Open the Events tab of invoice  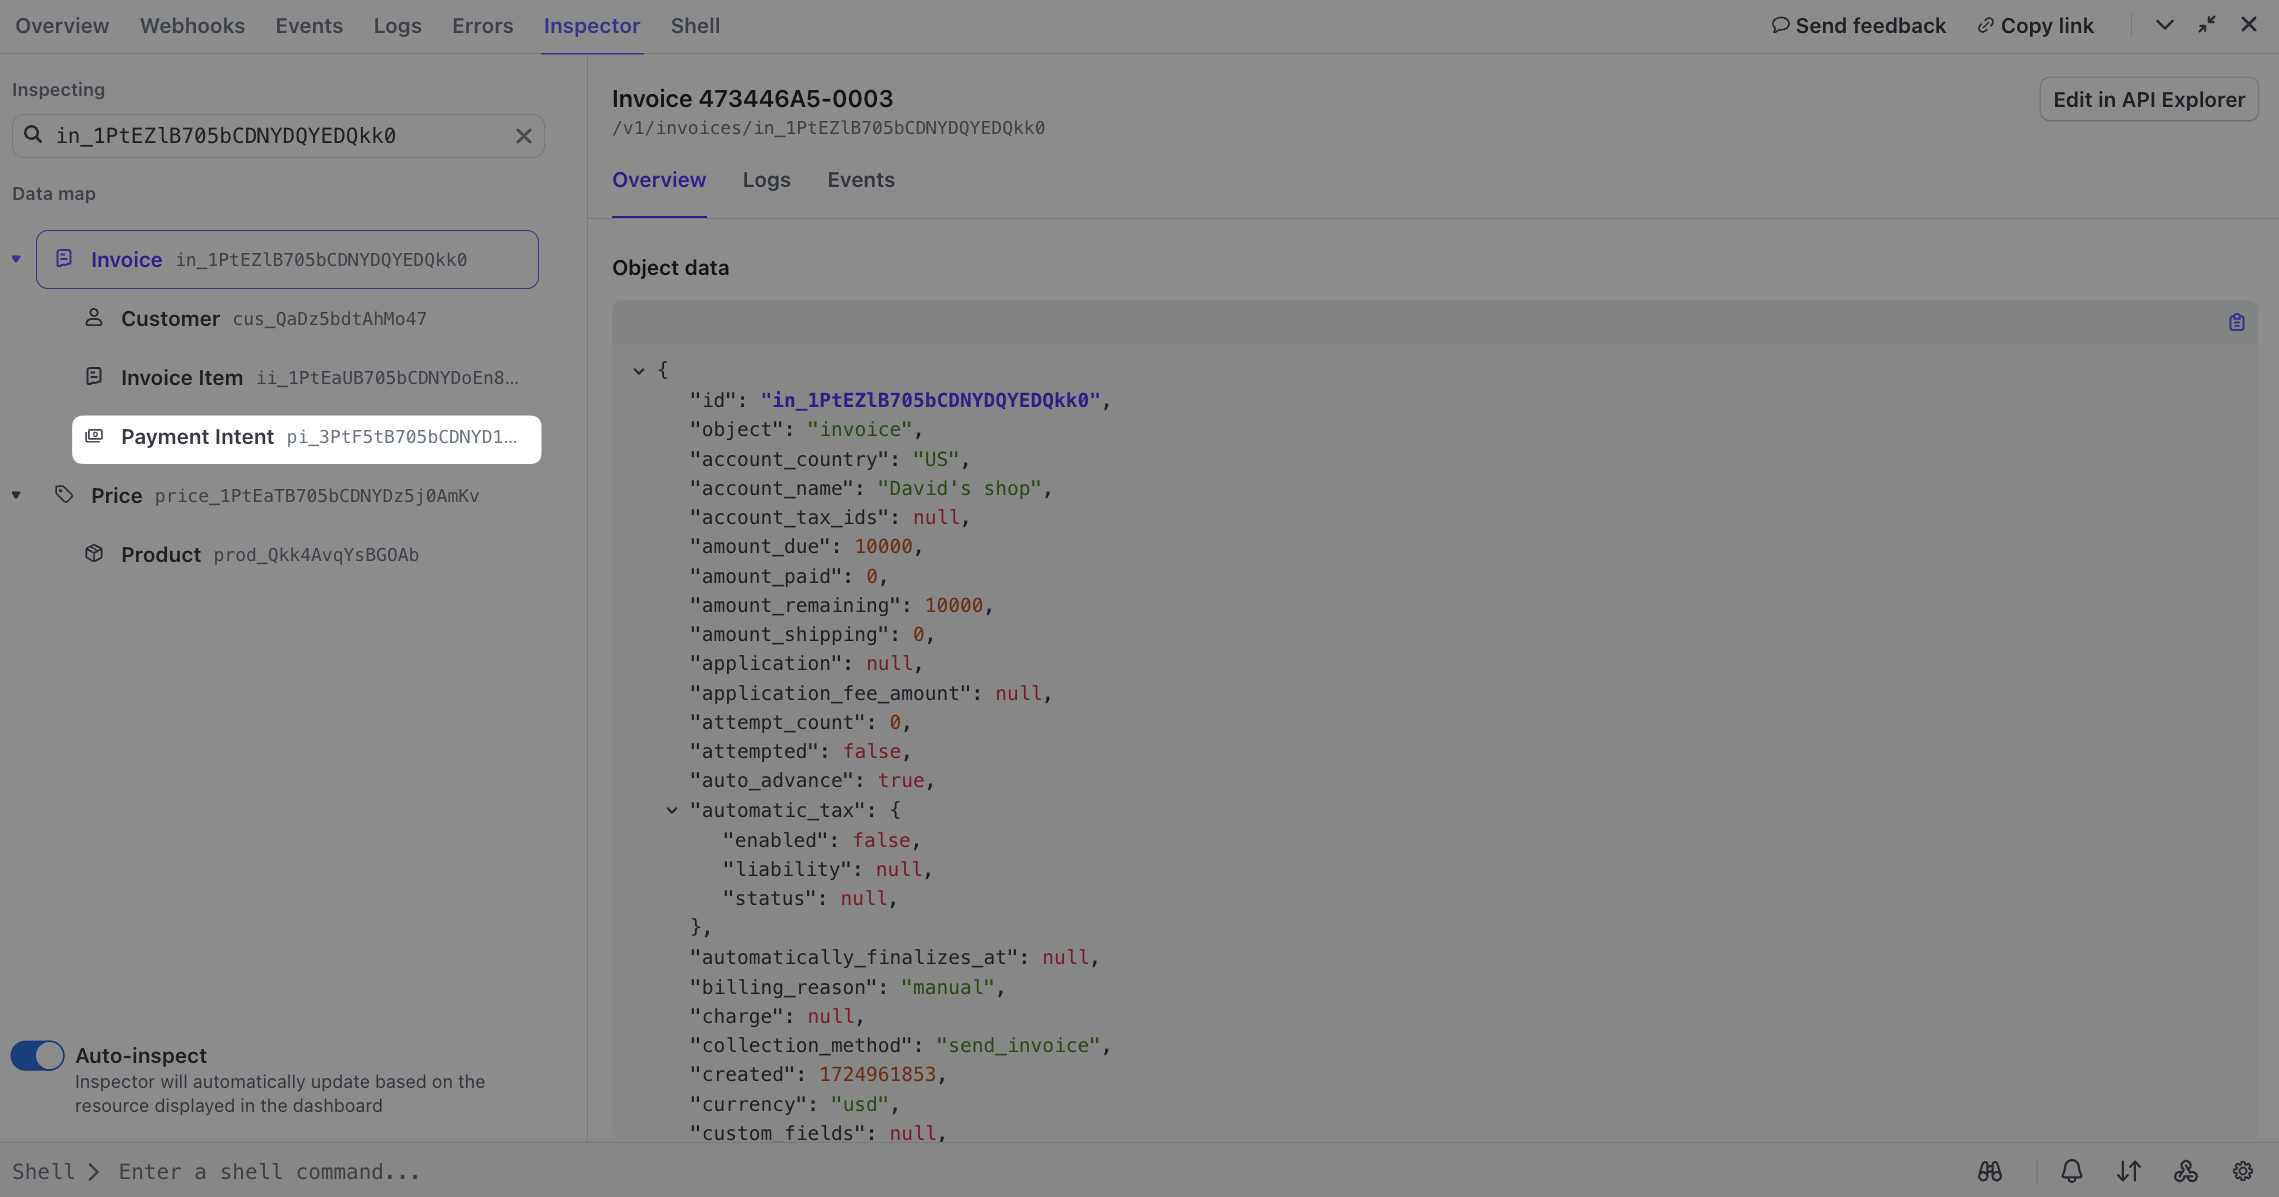[x=860, y=180]
